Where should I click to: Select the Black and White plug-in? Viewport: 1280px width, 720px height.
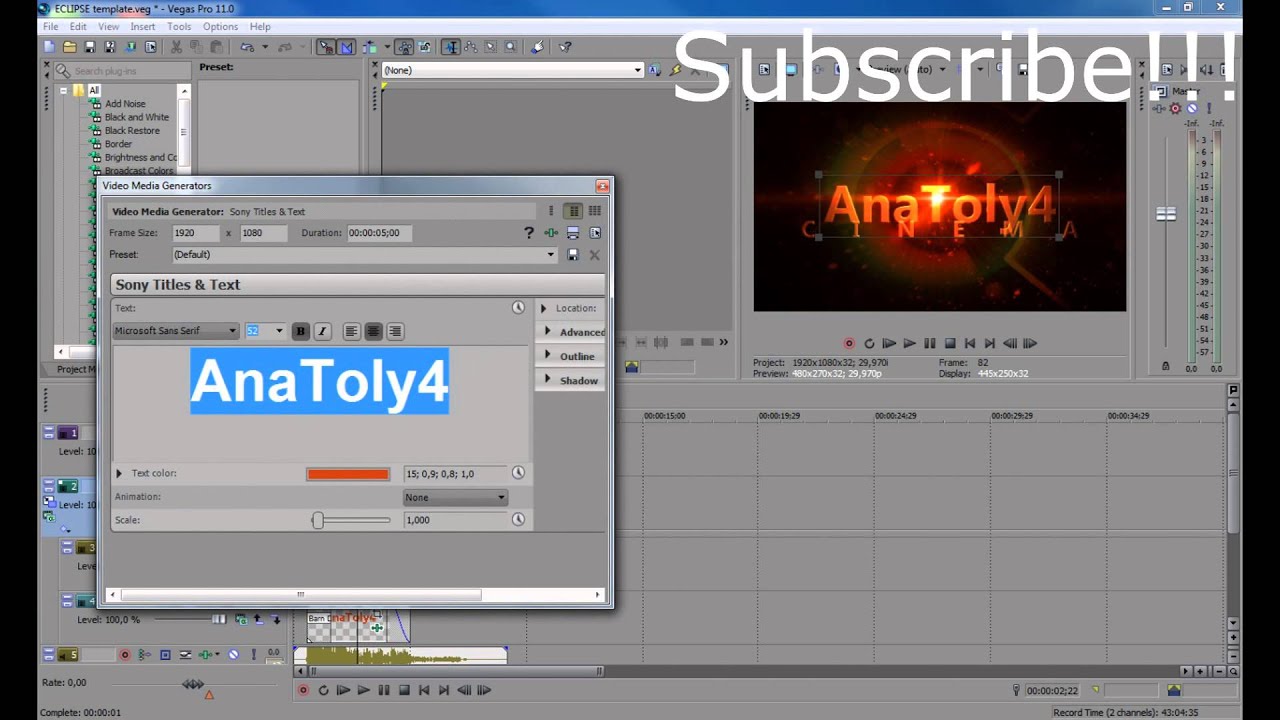(x=137, y=117)
